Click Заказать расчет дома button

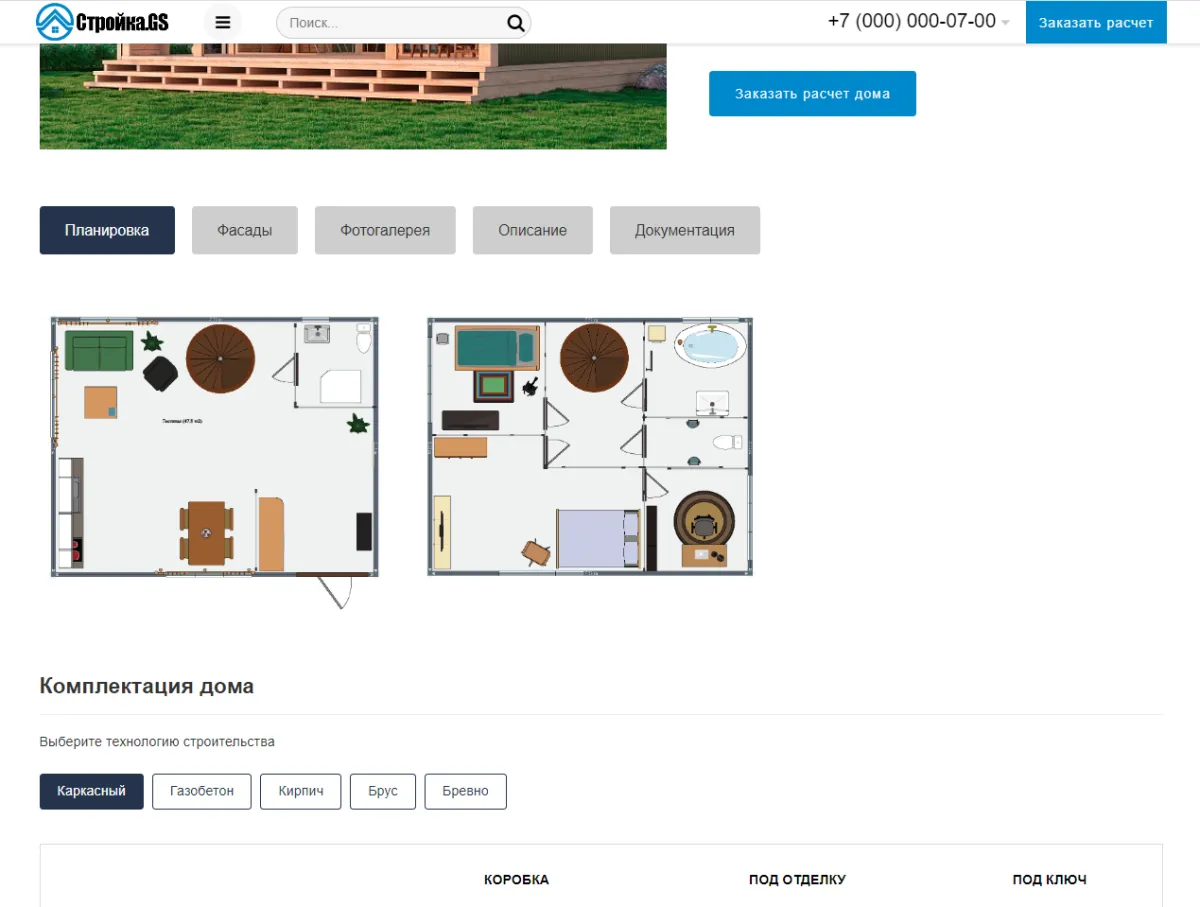pos(812,94)
